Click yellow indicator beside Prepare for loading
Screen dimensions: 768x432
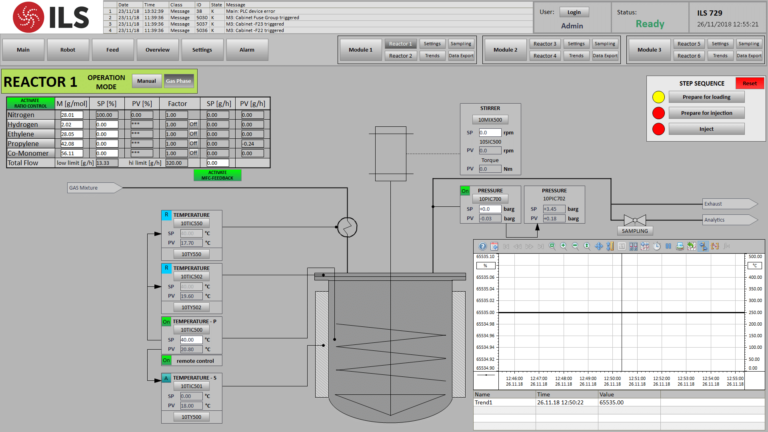pyautogui.click(x=658, y=98)
